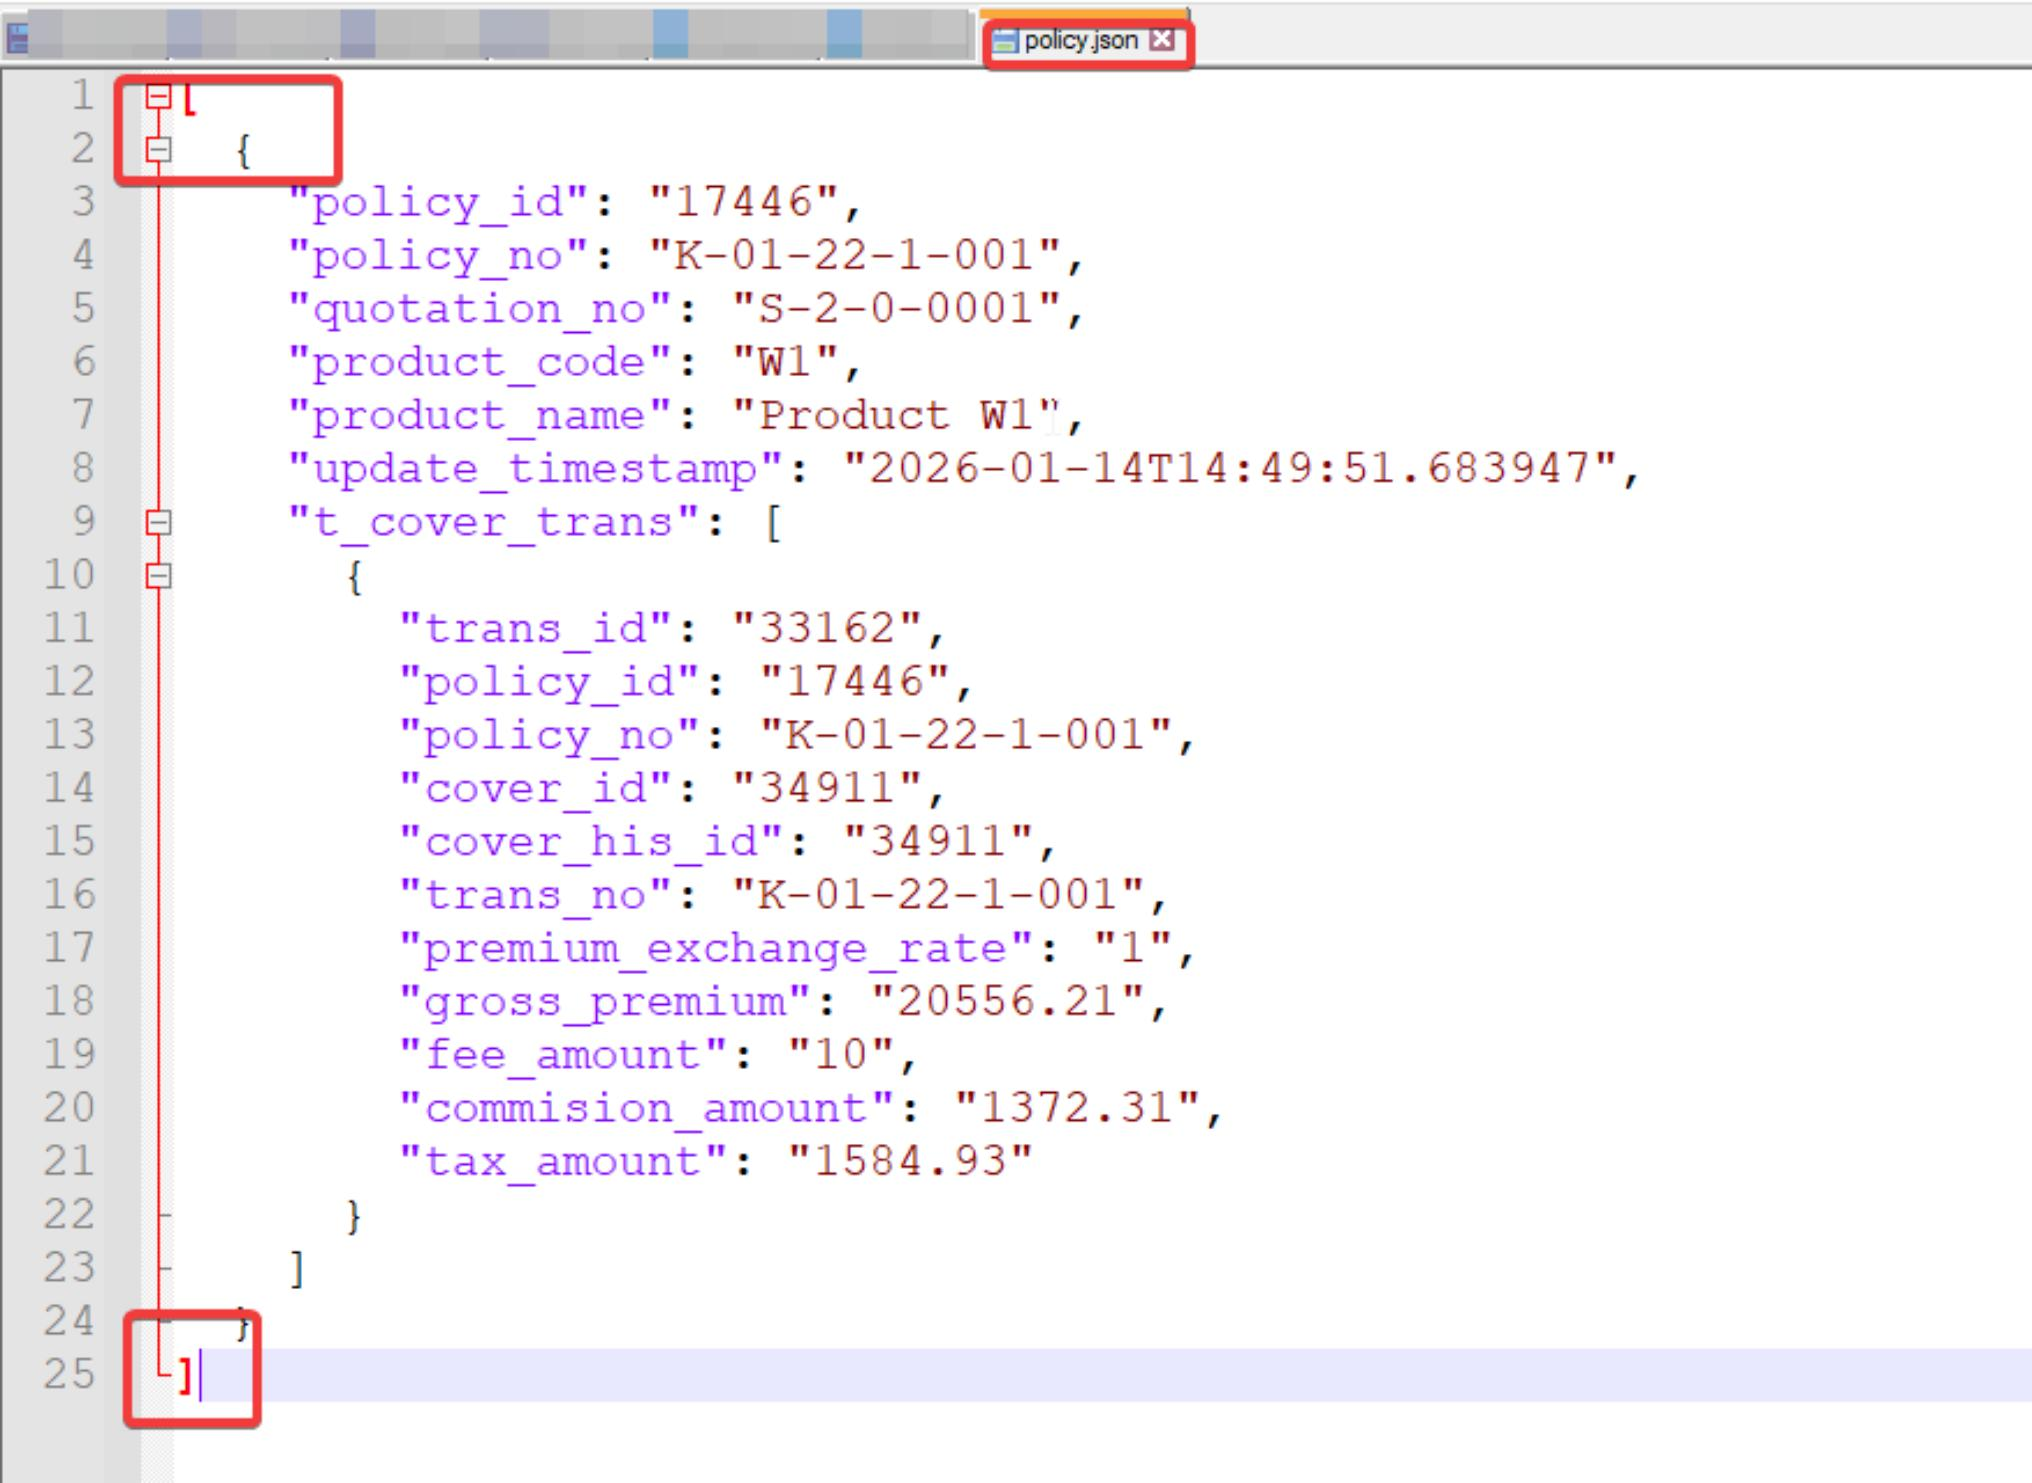Click the "cover_id" key
The height and width of the screenshot is (1483, 2032).
click(x=535, y=788)
